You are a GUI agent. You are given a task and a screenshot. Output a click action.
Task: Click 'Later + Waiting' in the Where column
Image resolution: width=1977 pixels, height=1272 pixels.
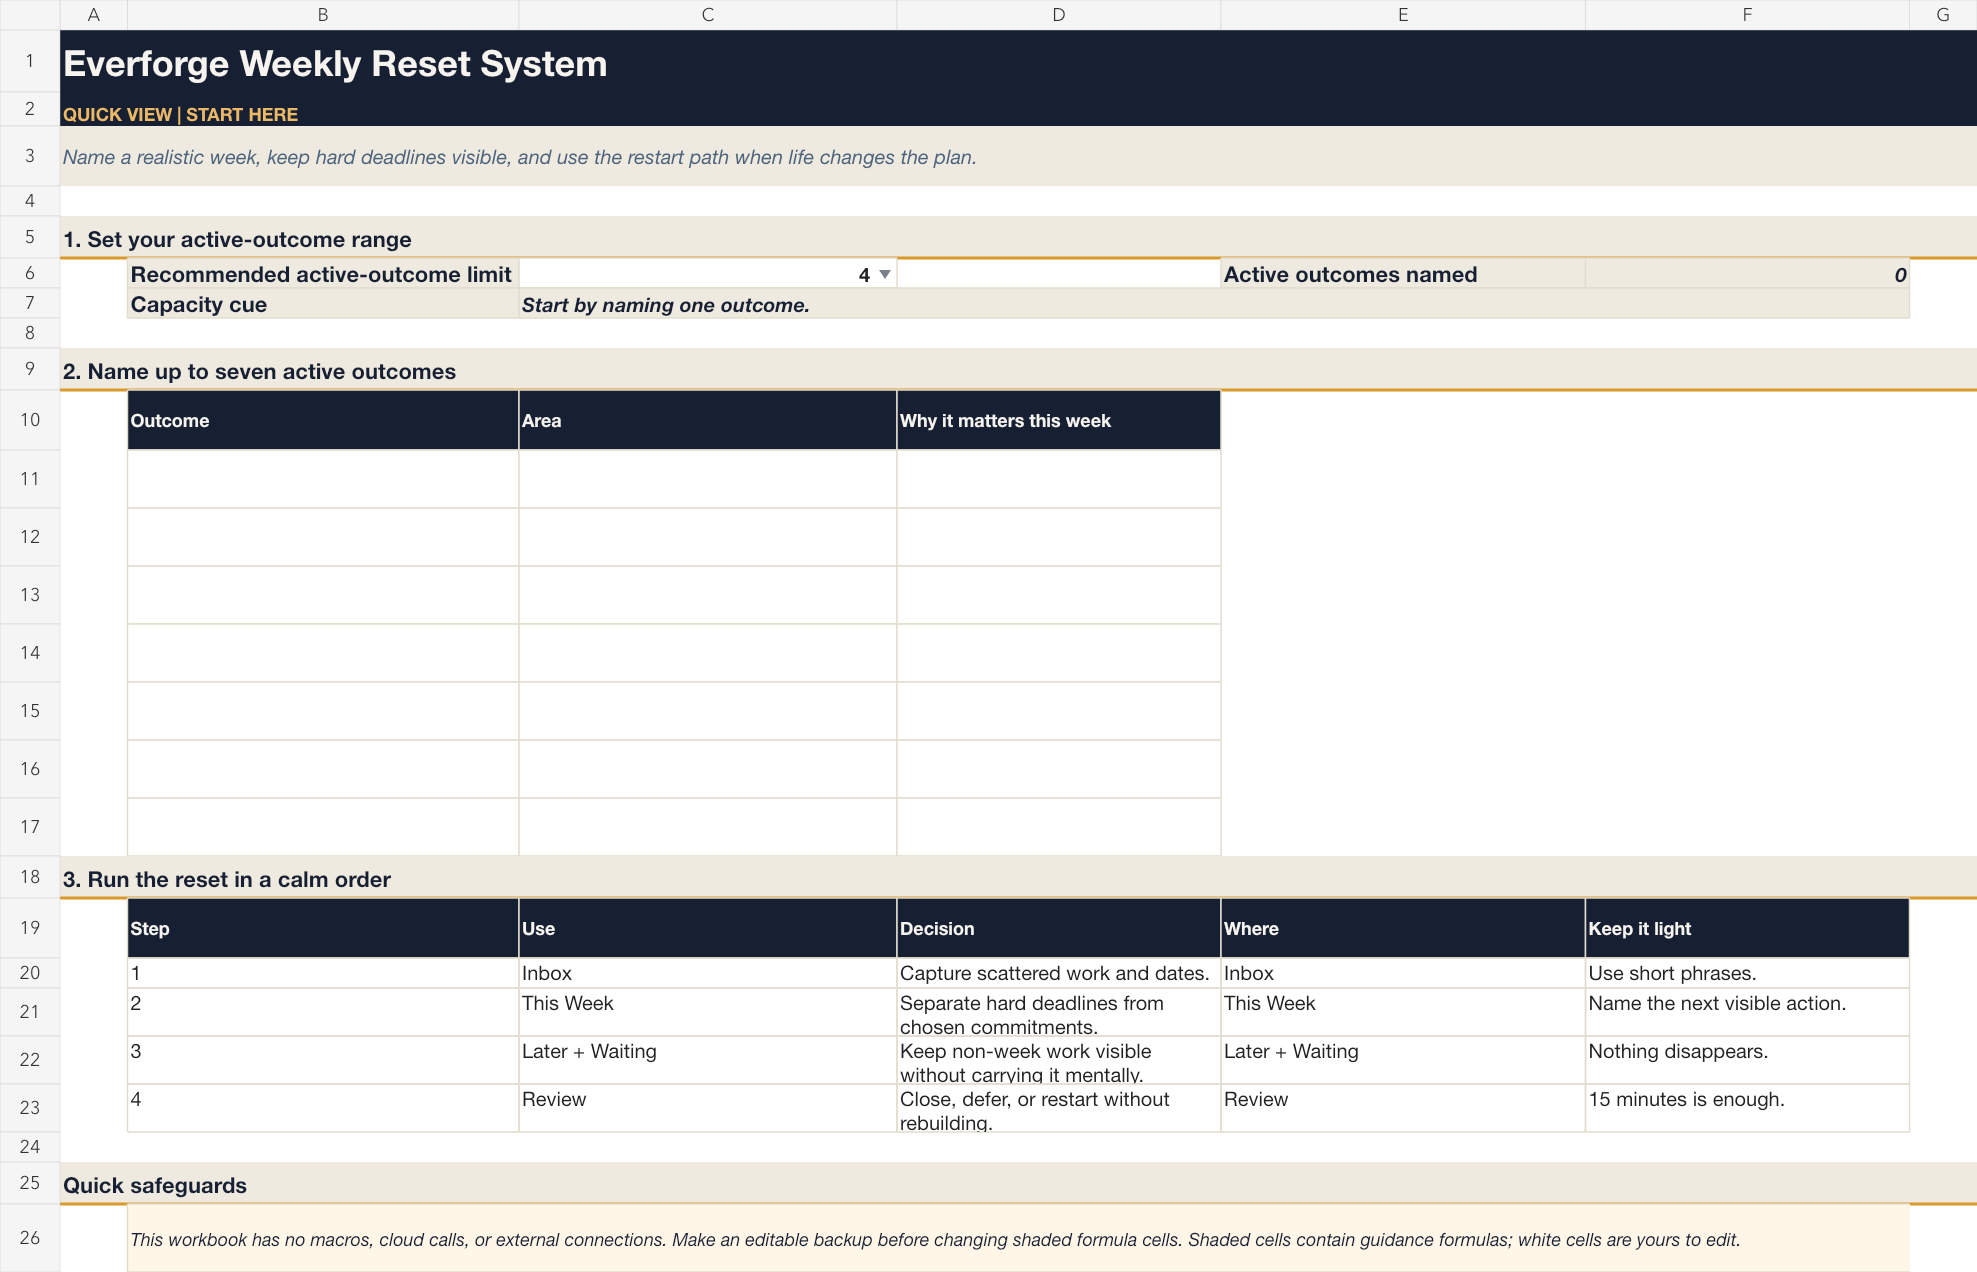(1403, 1060)
